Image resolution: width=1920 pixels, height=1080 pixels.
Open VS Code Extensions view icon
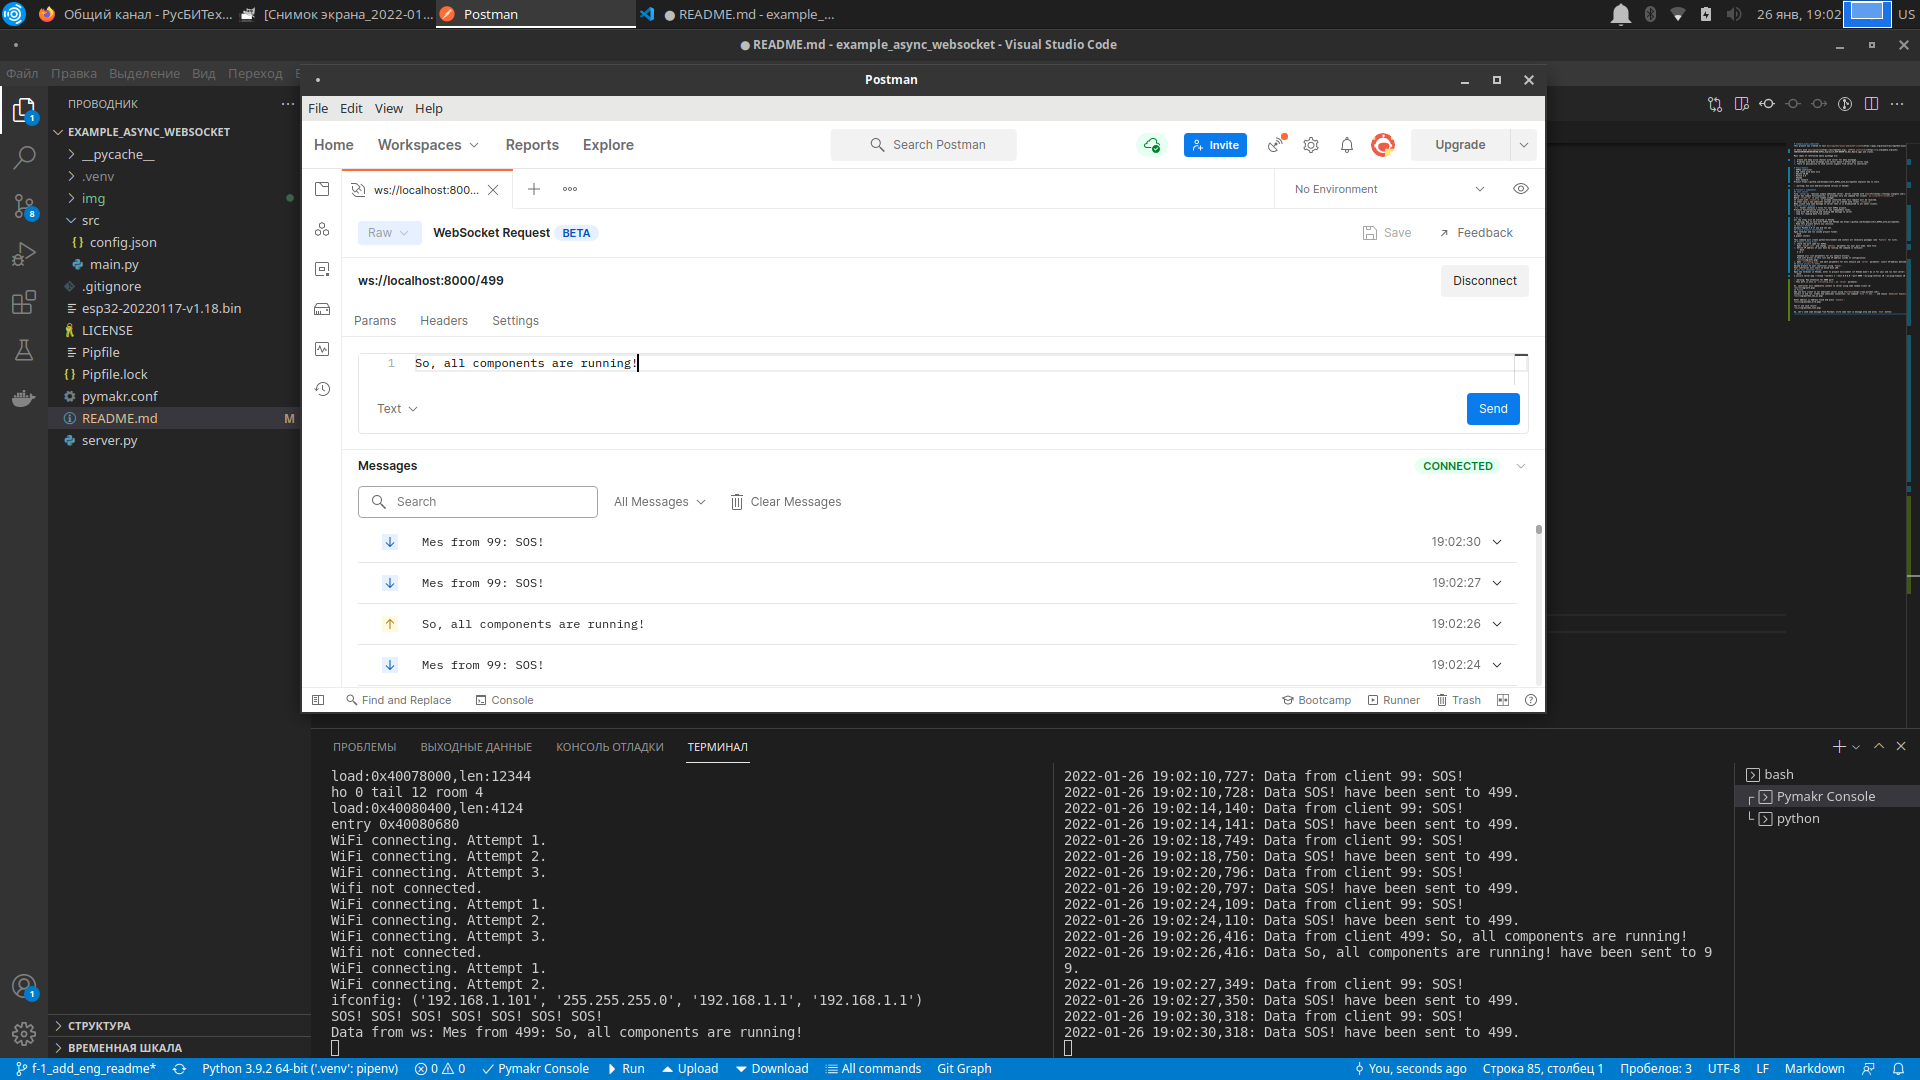(24, 302)
